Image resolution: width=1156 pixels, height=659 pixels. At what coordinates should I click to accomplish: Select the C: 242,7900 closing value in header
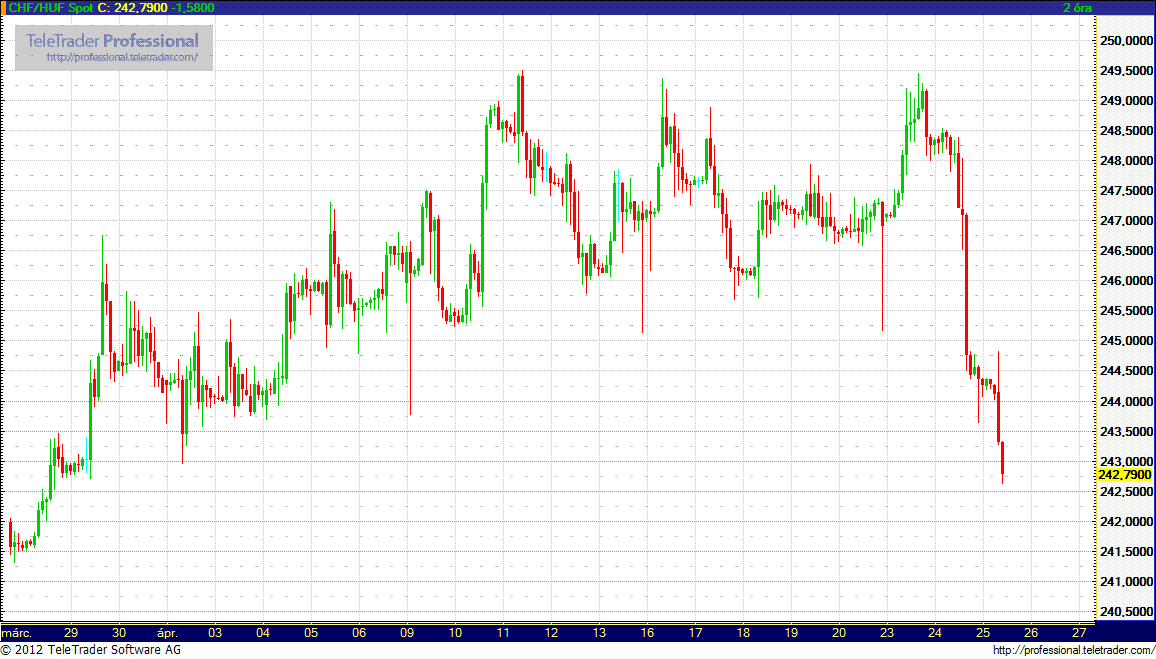coord(132,7)
